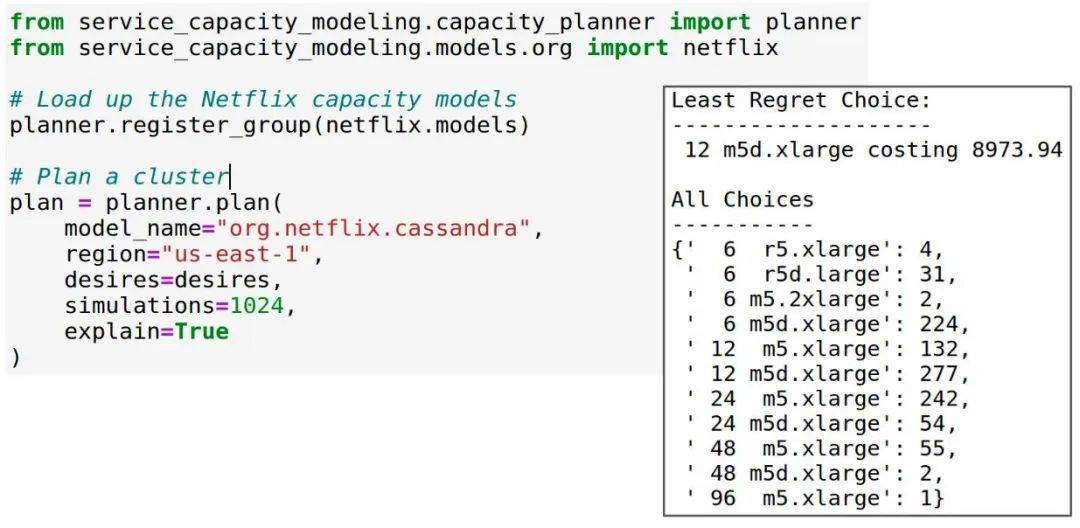Screen dimensions: 1080x528
Task: Click the '6 r5.xlarge': 4 entry
Action: click(807, 249)
